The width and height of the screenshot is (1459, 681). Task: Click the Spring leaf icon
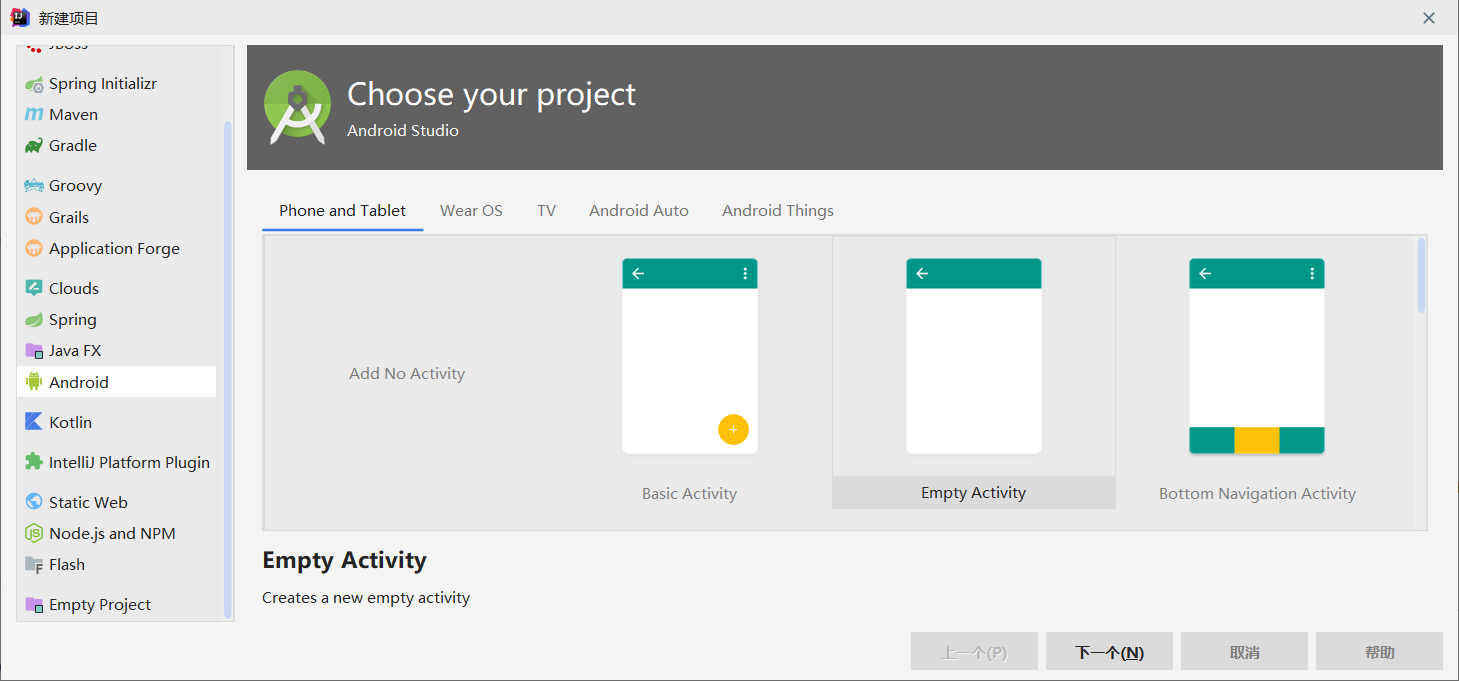[34, 320]
